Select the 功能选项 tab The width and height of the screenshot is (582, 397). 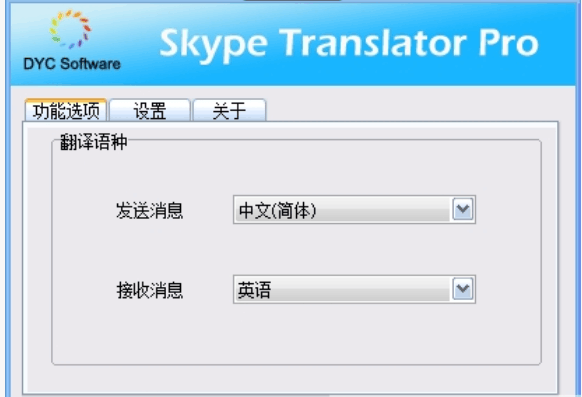pos(66,110)
